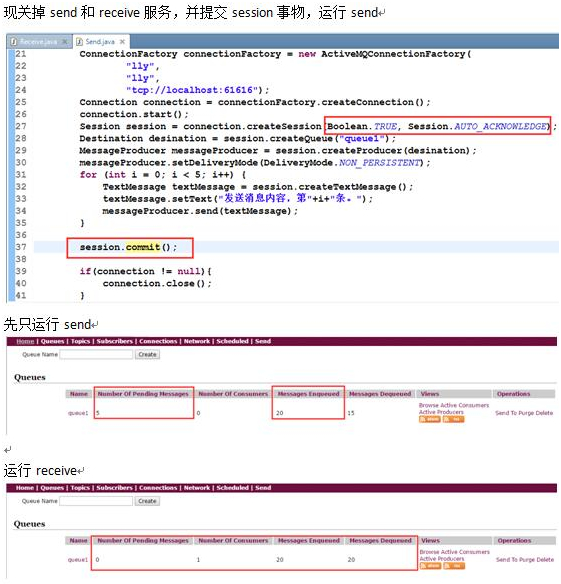561x584 pixels.
Task: Open Active Producers link in lower table
Action: pos(442,559)
